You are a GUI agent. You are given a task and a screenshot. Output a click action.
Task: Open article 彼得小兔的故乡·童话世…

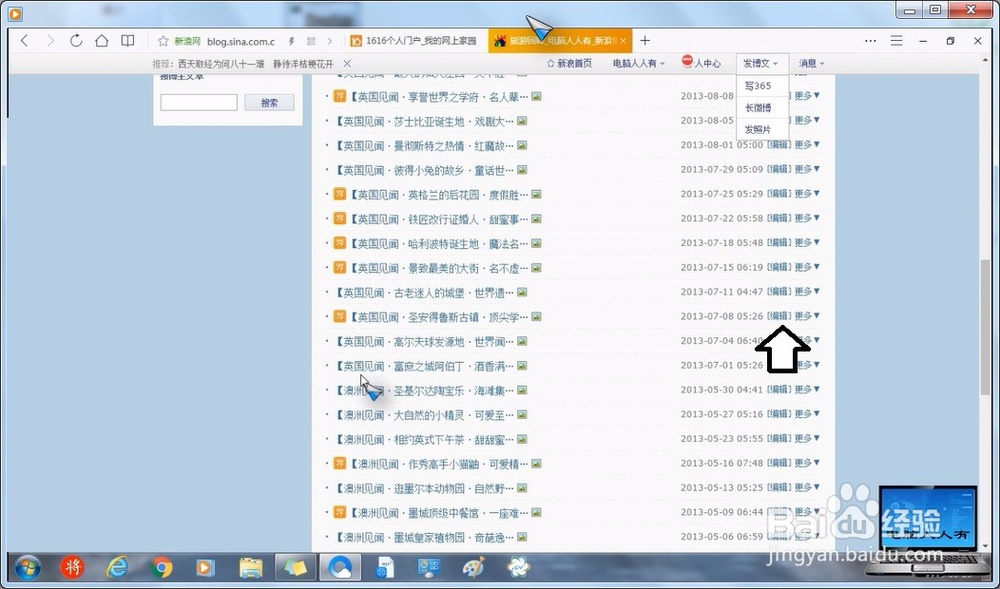[x=424, y=170]
